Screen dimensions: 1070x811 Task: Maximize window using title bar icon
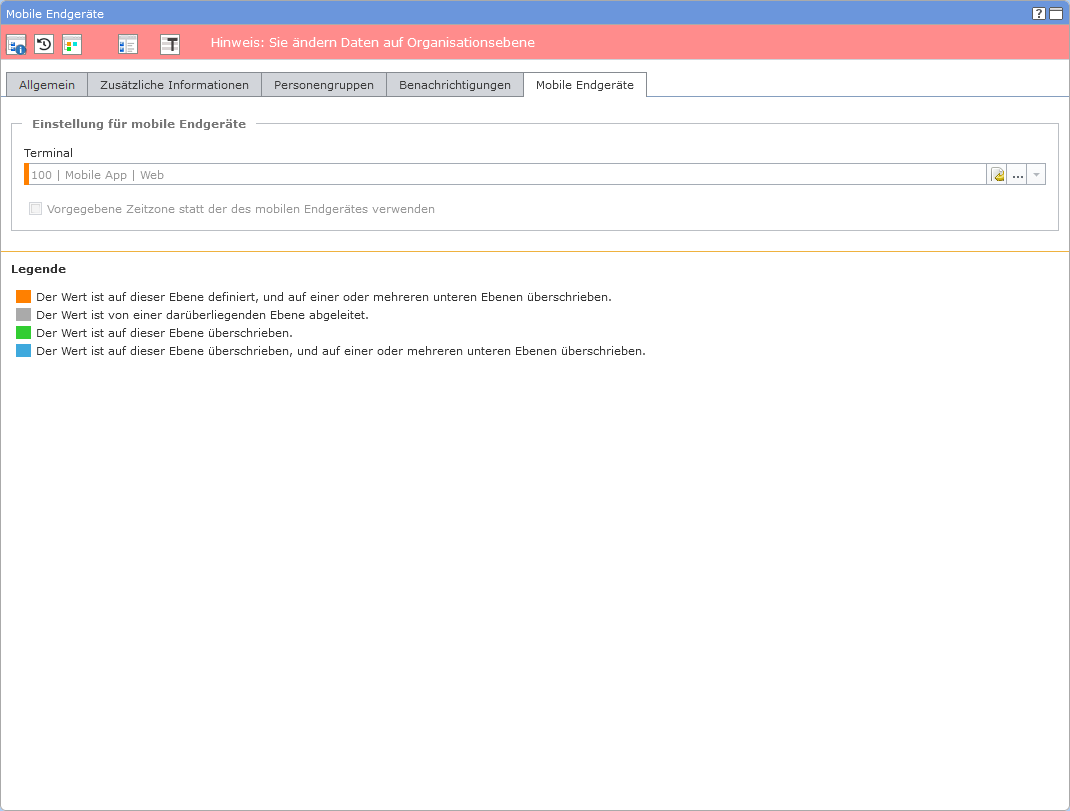[1056, 14]
